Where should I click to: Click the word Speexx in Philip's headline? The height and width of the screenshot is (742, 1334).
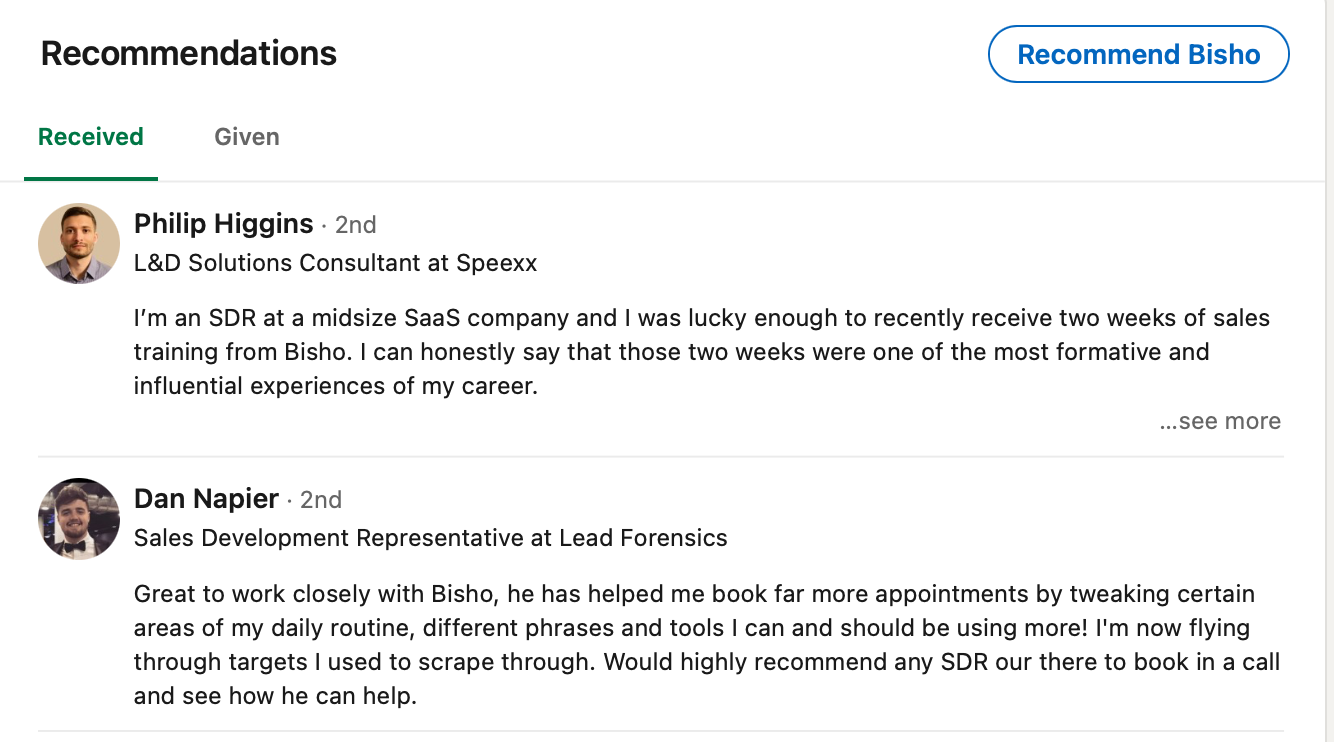[497, 263]
